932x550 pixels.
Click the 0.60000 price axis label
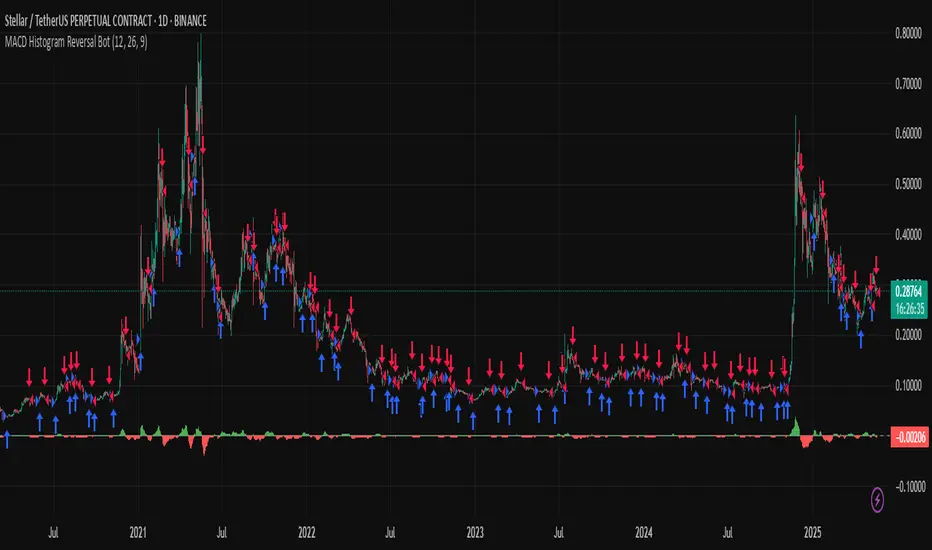pos(908,134)
